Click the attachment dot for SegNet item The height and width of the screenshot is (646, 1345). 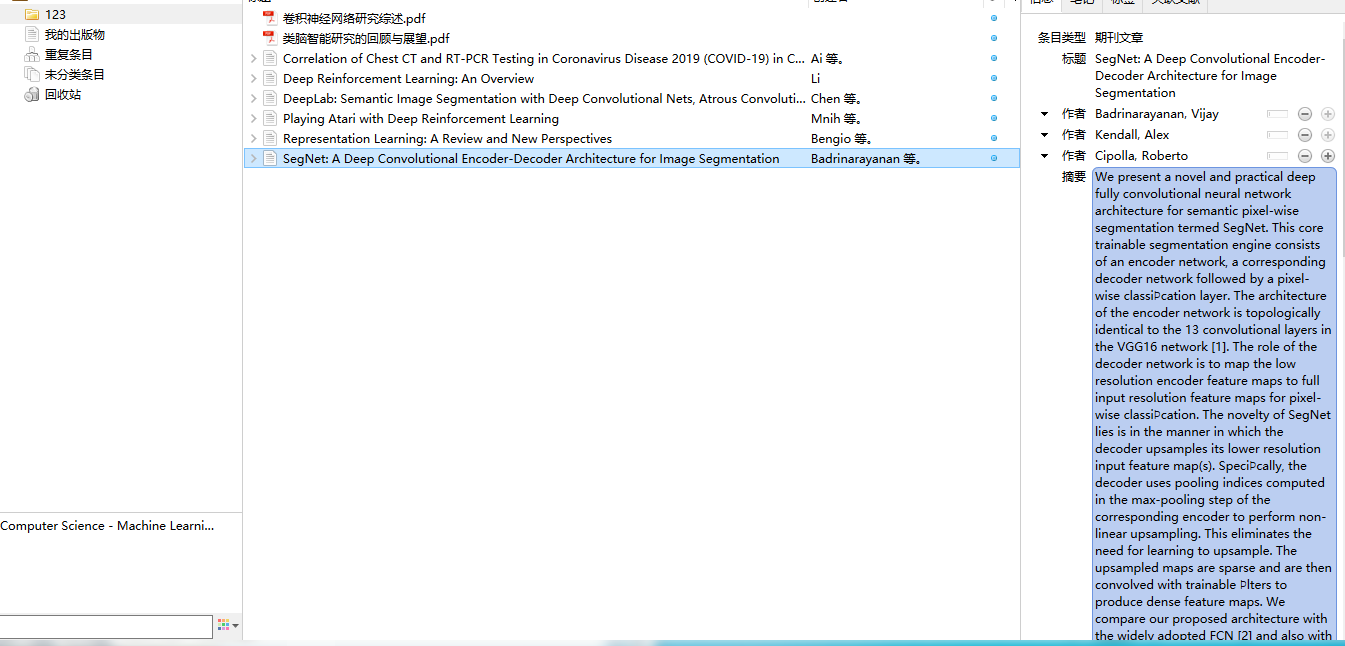point(994,158)
